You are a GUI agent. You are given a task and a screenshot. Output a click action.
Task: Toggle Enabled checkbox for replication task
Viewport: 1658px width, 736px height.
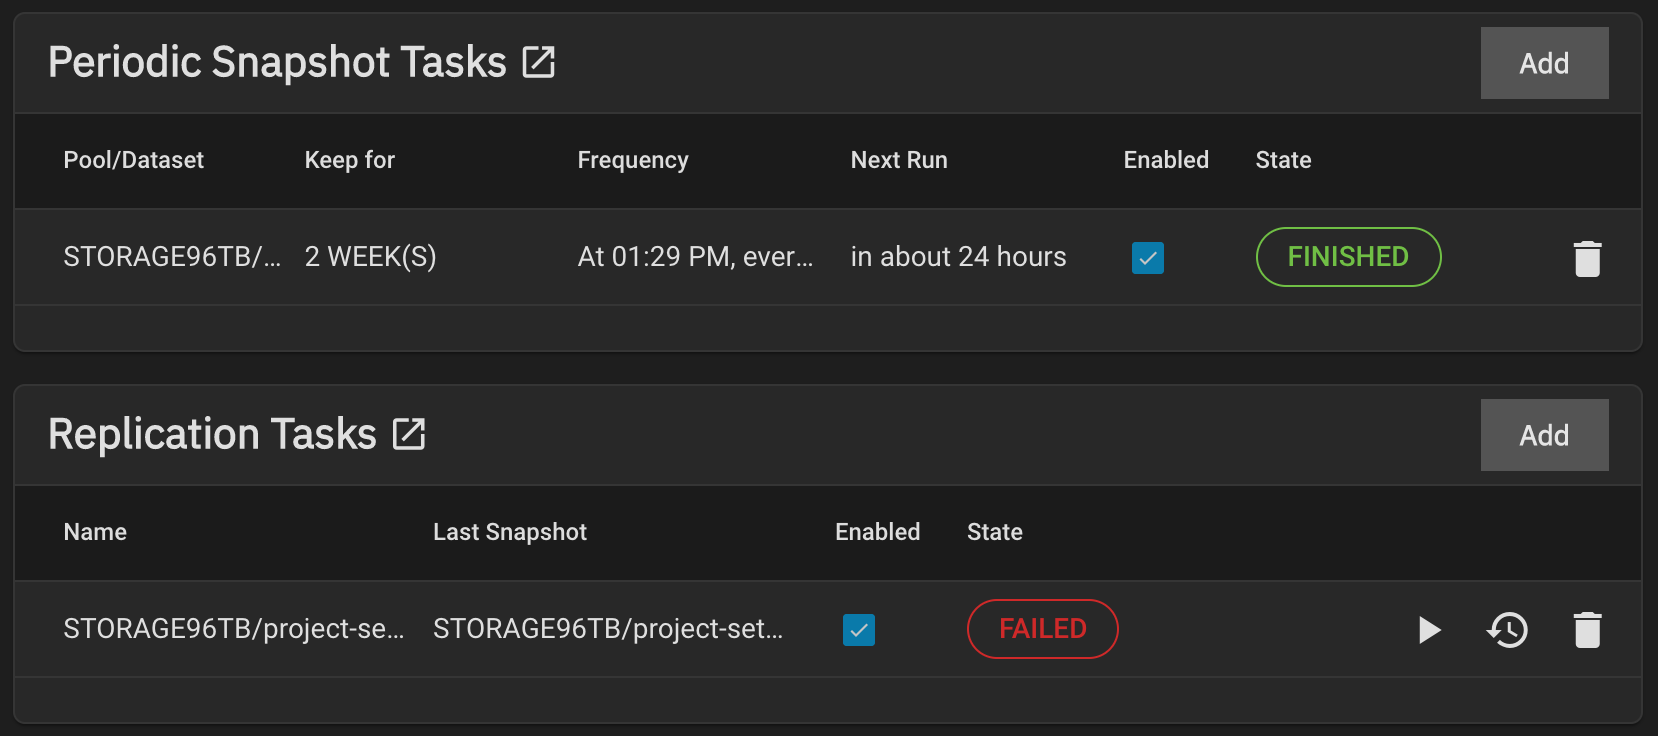858,630
